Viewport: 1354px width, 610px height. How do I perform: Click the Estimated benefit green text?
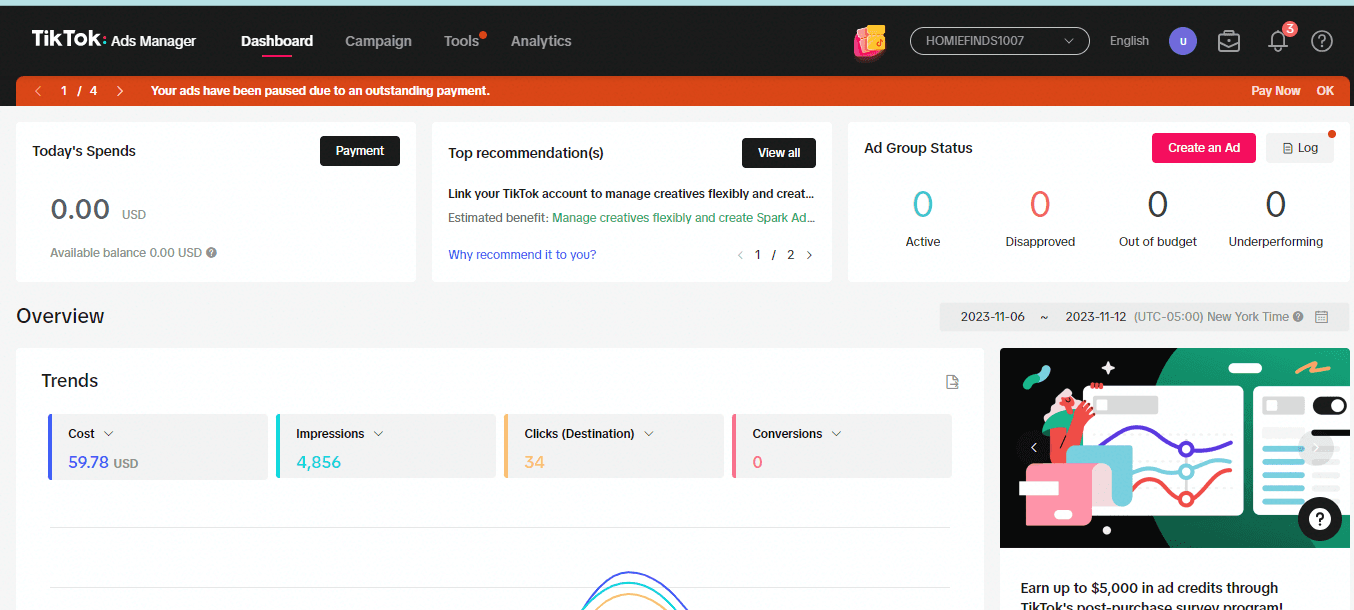(684, 218)
